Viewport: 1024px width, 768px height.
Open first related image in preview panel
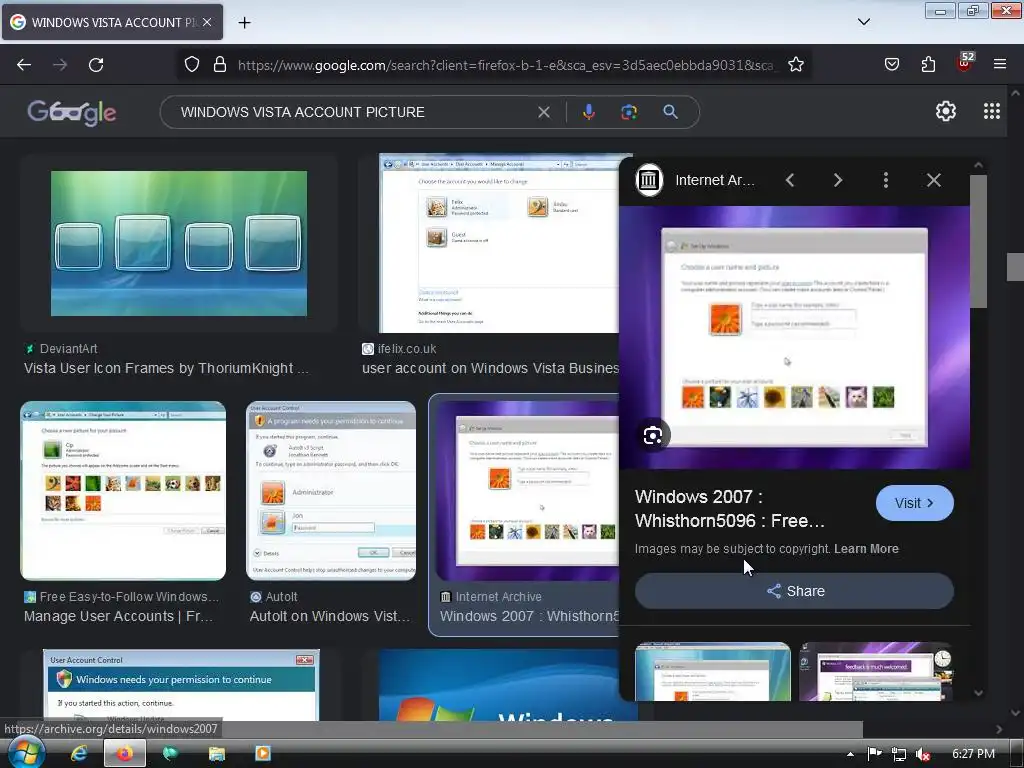712,671
